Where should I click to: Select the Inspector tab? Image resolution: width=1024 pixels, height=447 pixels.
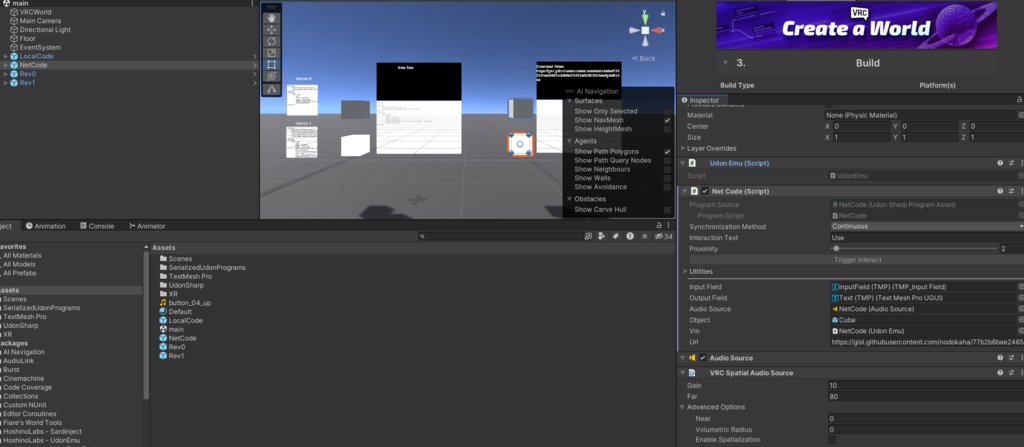click(699, 100)
